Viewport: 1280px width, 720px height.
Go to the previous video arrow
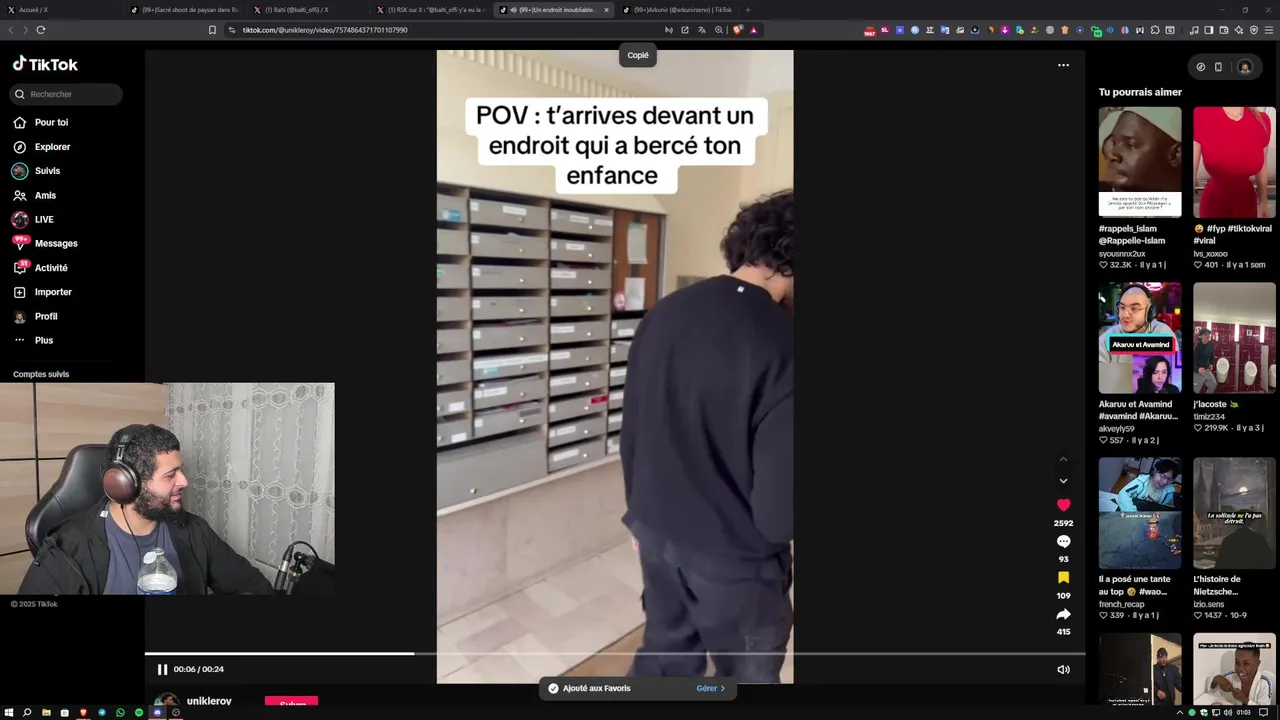pos(1063,459)
